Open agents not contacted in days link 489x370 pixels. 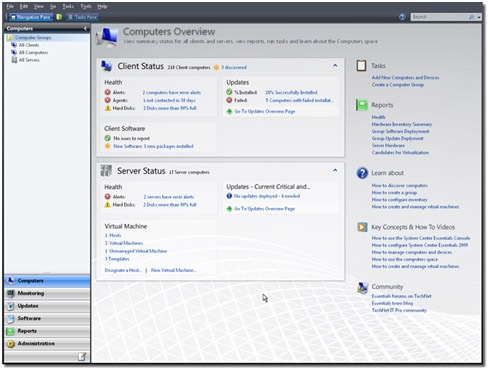coord(169,100)
